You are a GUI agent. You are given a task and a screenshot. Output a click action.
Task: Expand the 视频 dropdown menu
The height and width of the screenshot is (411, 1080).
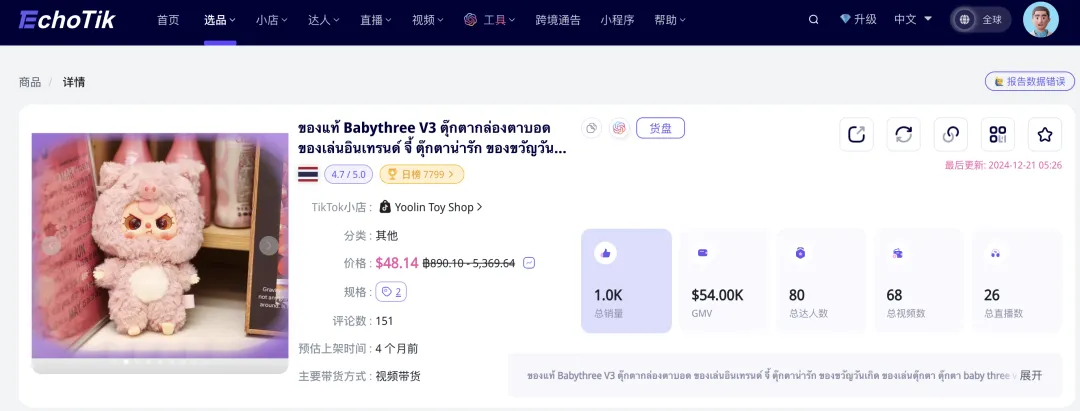(x=428, y=20)
